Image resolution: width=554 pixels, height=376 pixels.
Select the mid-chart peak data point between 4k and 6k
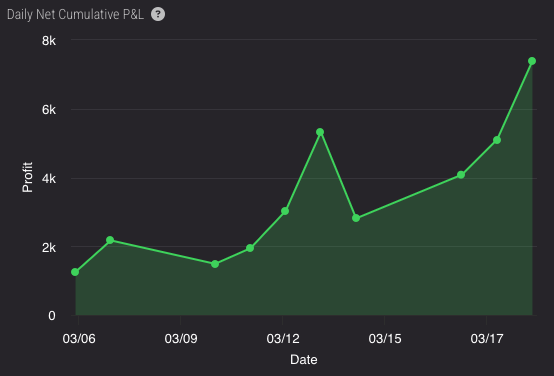pos(320,132)
